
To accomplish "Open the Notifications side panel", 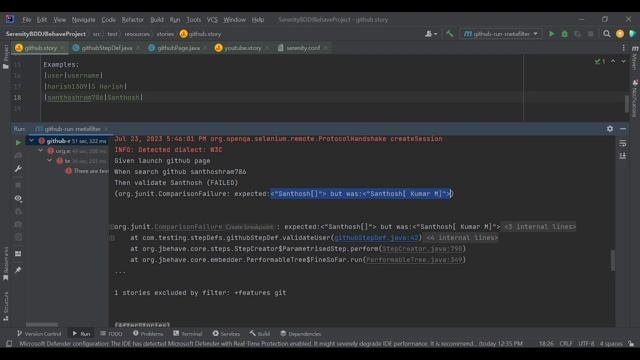I will point(635,98).
